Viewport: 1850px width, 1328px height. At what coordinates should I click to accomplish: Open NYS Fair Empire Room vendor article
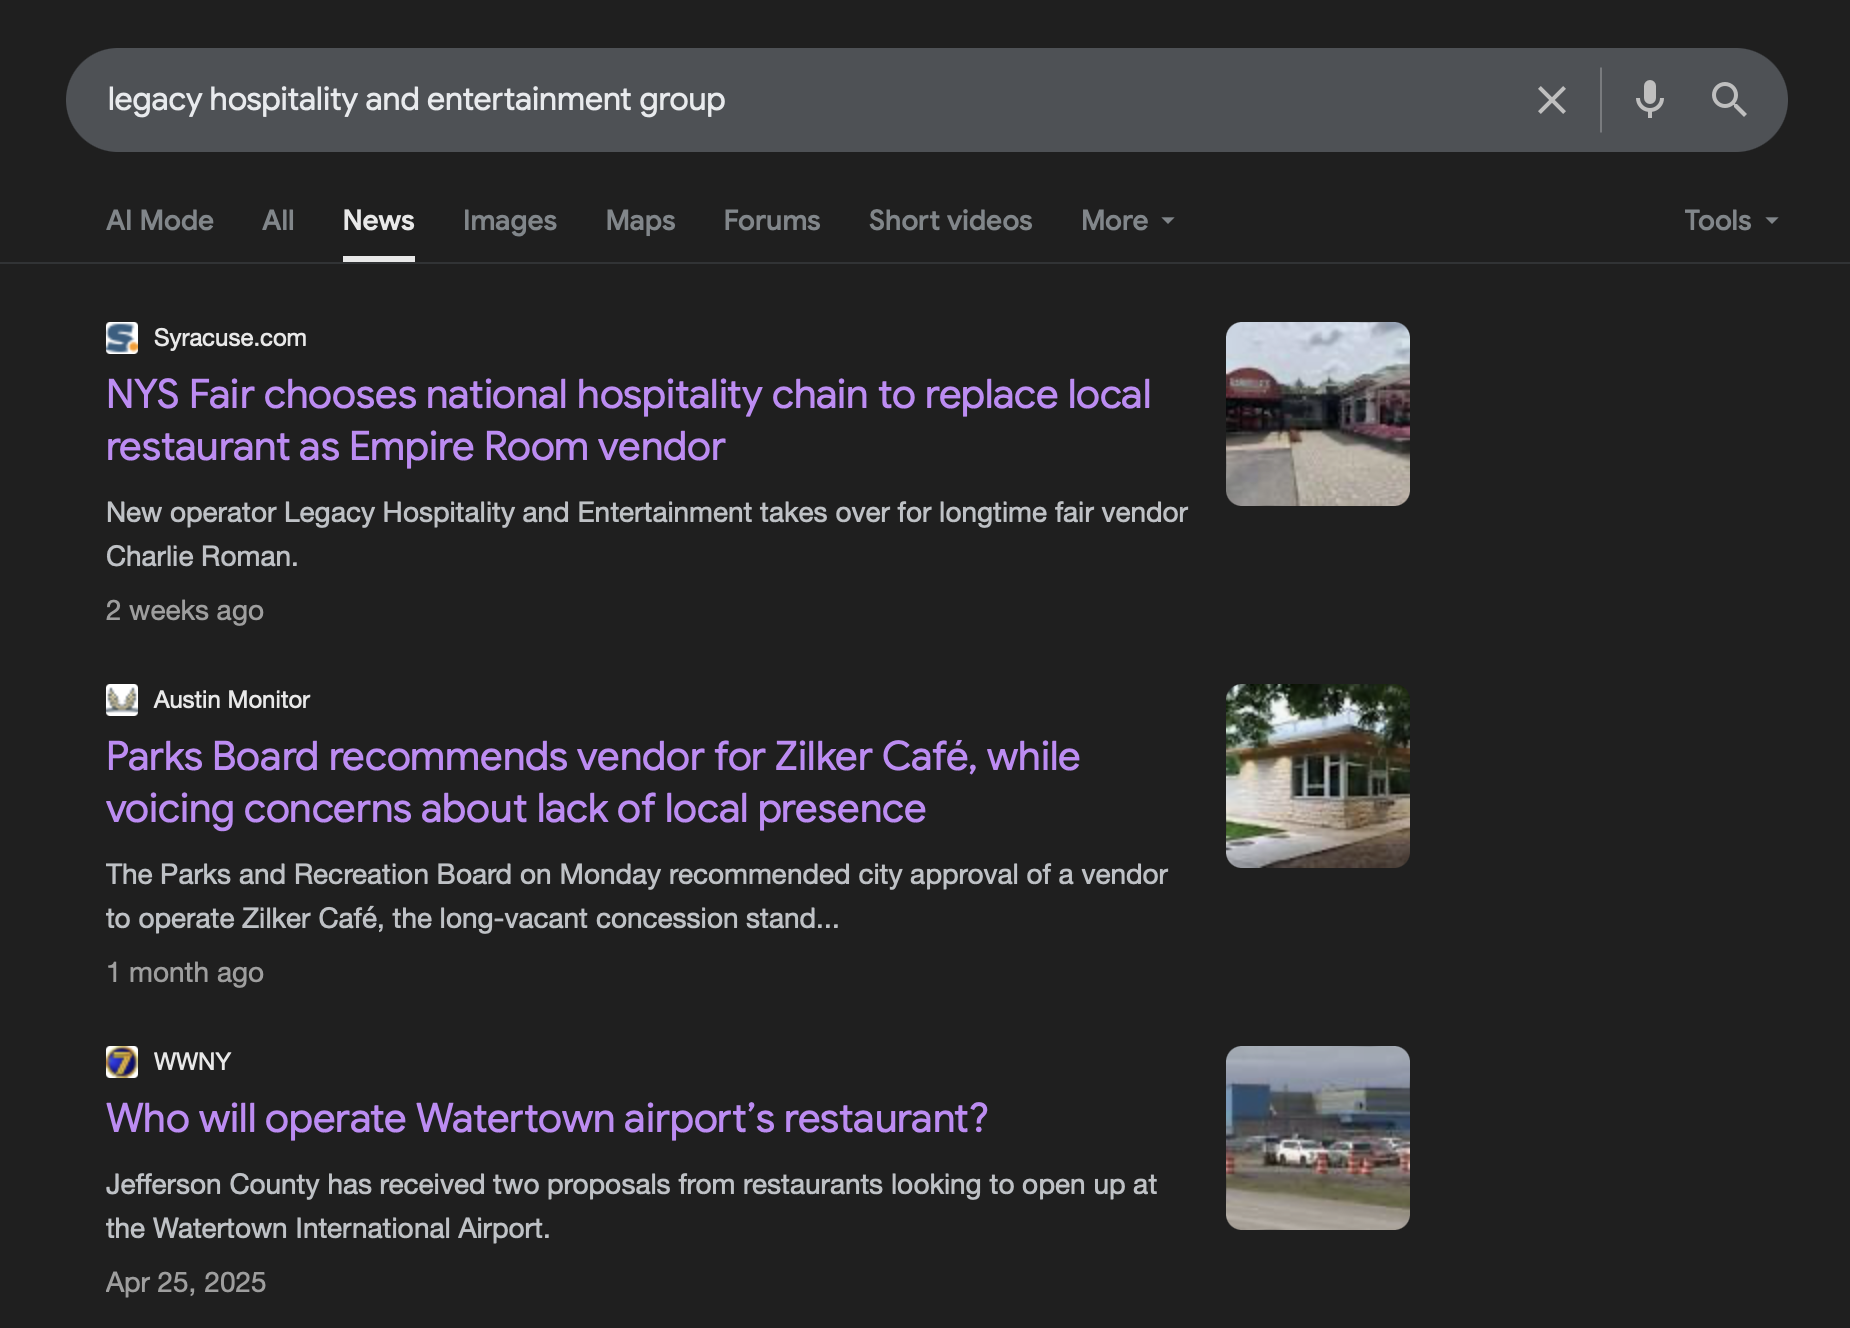click(x=628, y=420)
